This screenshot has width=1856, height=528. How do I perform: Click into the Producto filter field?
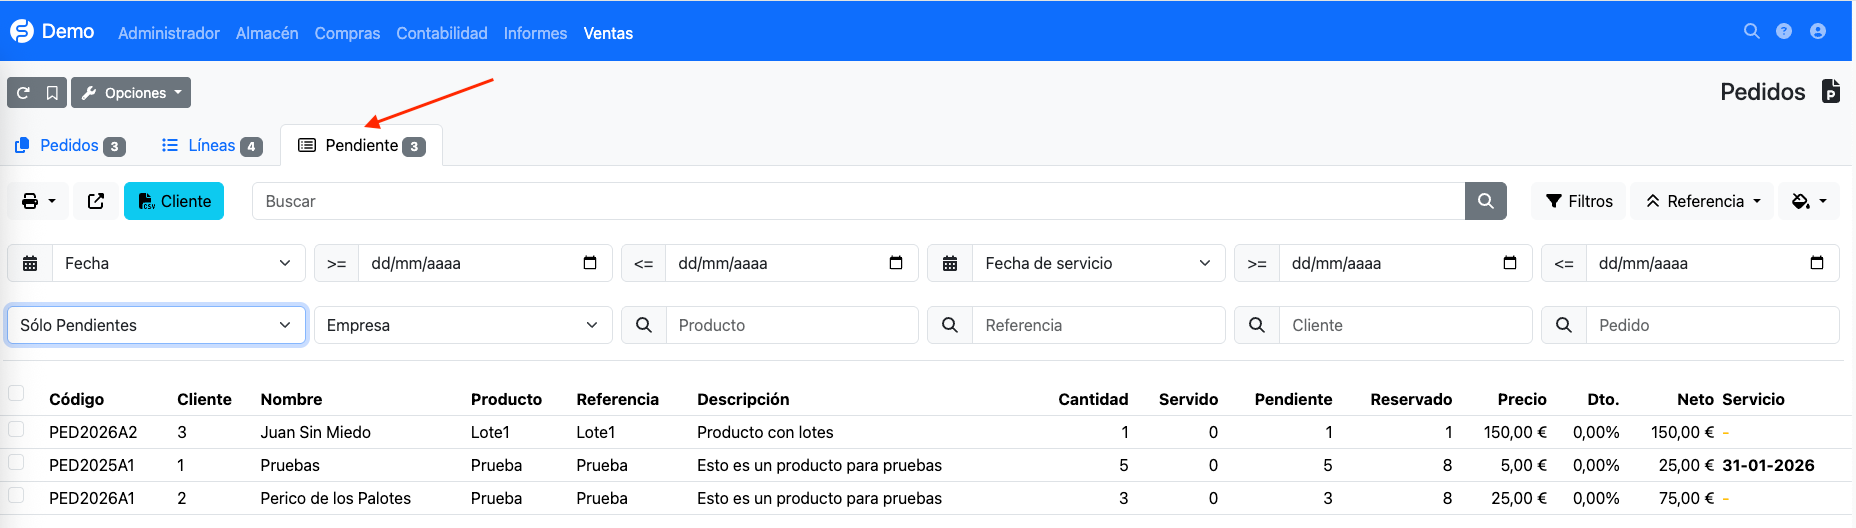[791, 325]
